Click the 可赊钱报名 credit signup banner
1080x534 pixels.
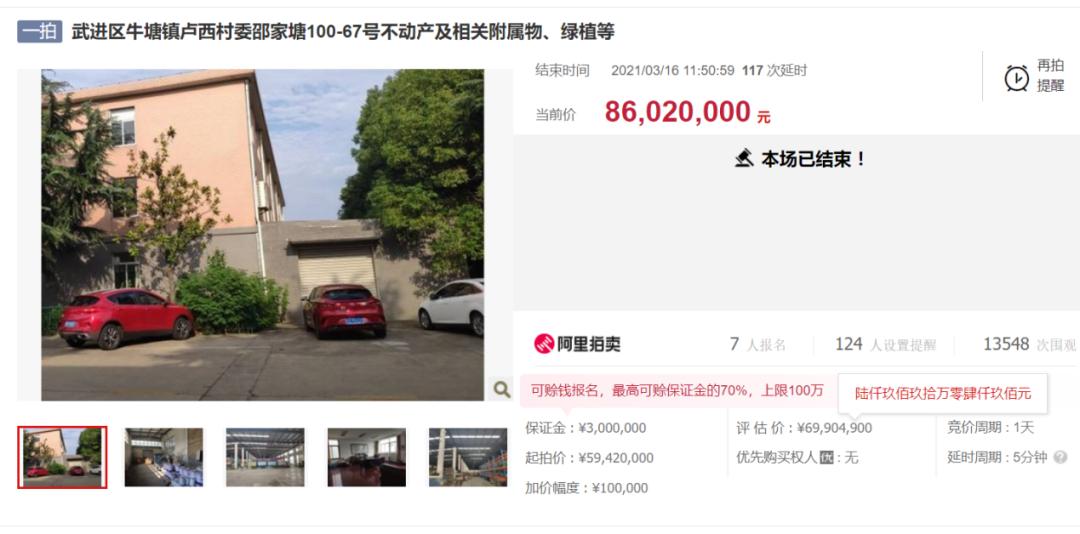click(x=678, y=391)
